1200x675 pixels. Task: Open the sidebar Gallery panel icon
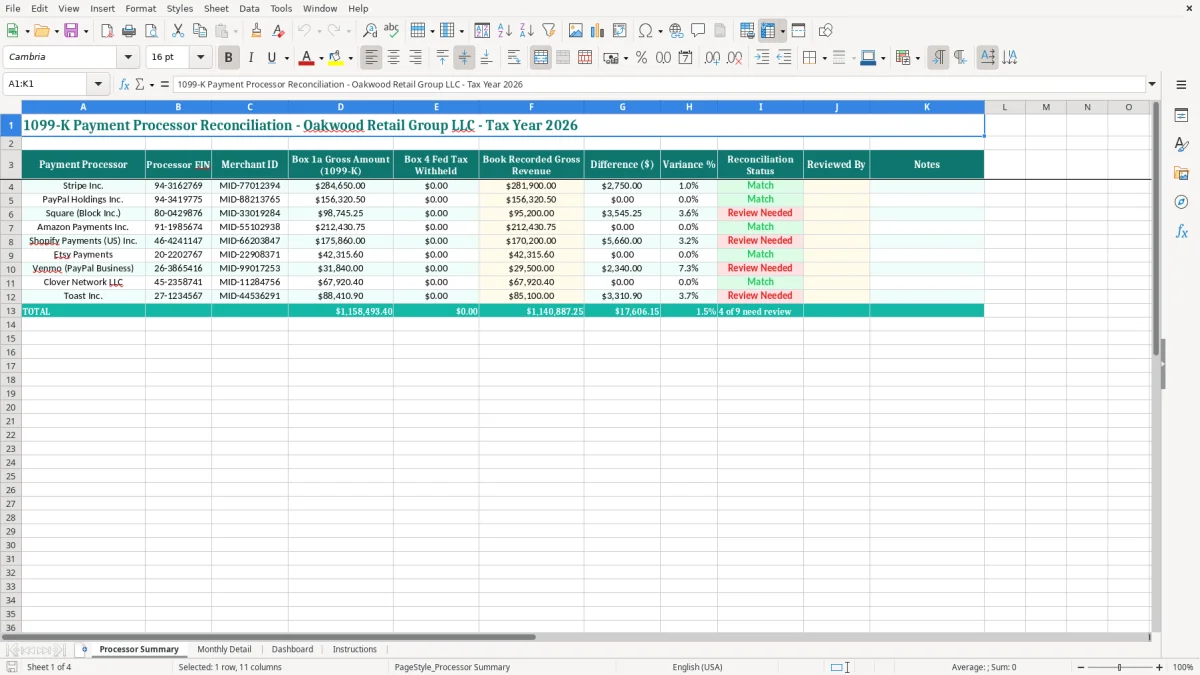(1181, 174)
